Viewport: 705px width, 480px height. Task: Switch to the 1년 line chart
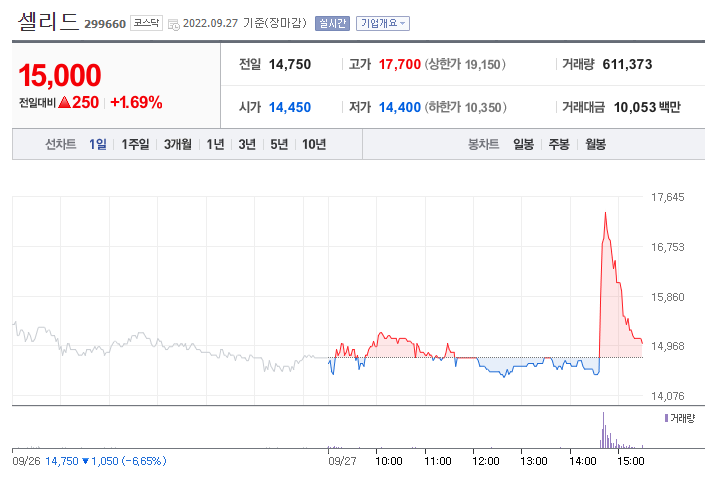pos(215,144)
